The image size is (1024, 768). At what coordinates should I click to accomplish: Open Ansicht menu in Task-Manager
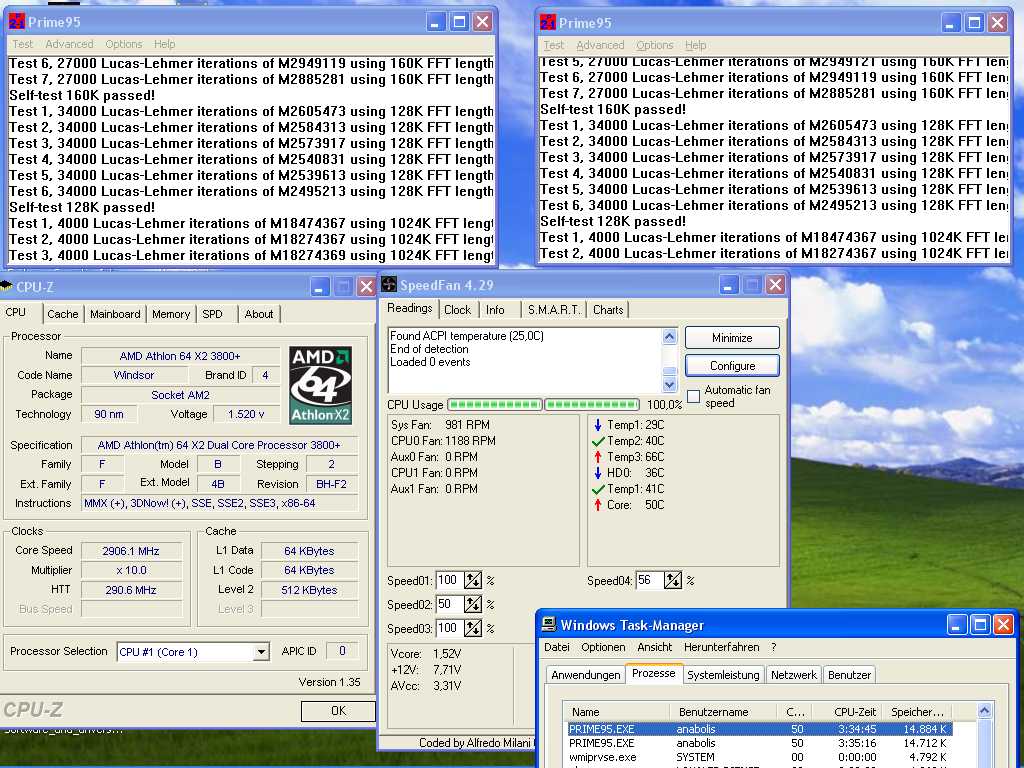(x=654, y=647)
